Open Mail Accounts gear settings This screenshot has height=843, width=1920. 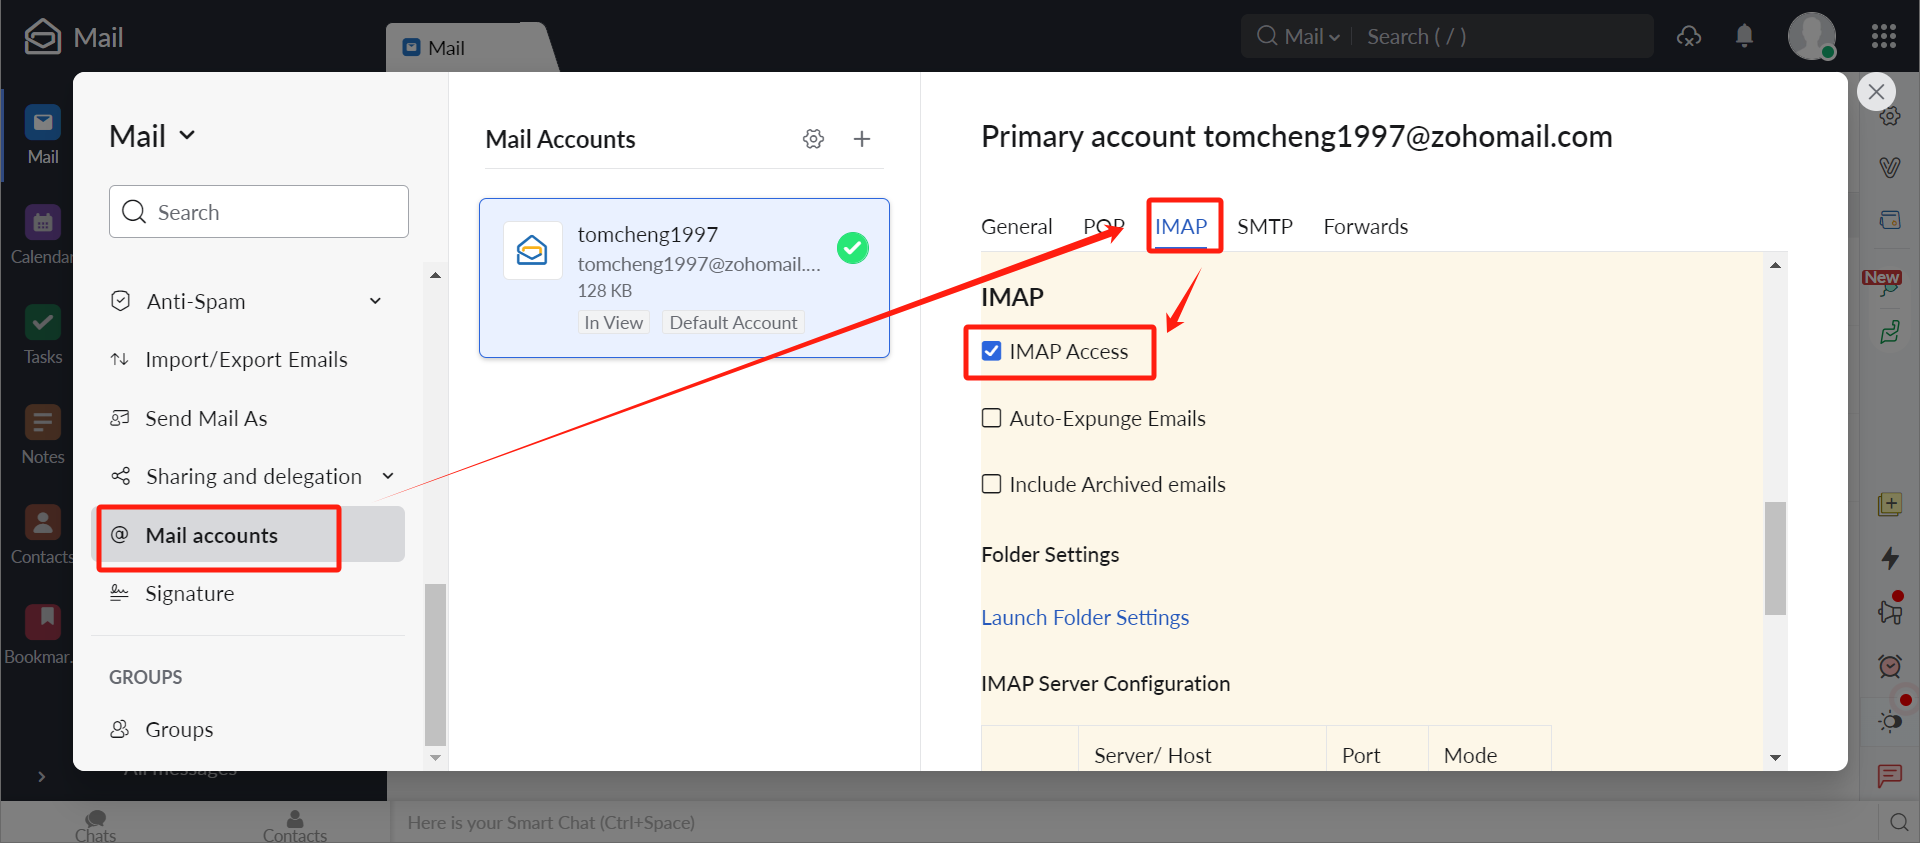click(x=814, y=139)
